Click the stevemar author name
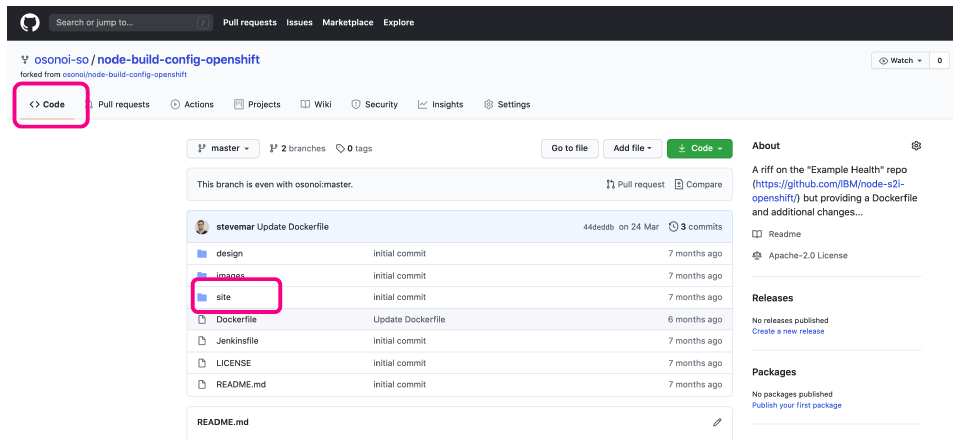The height and width of the screenshot is (445, 959). pos(235,227)
